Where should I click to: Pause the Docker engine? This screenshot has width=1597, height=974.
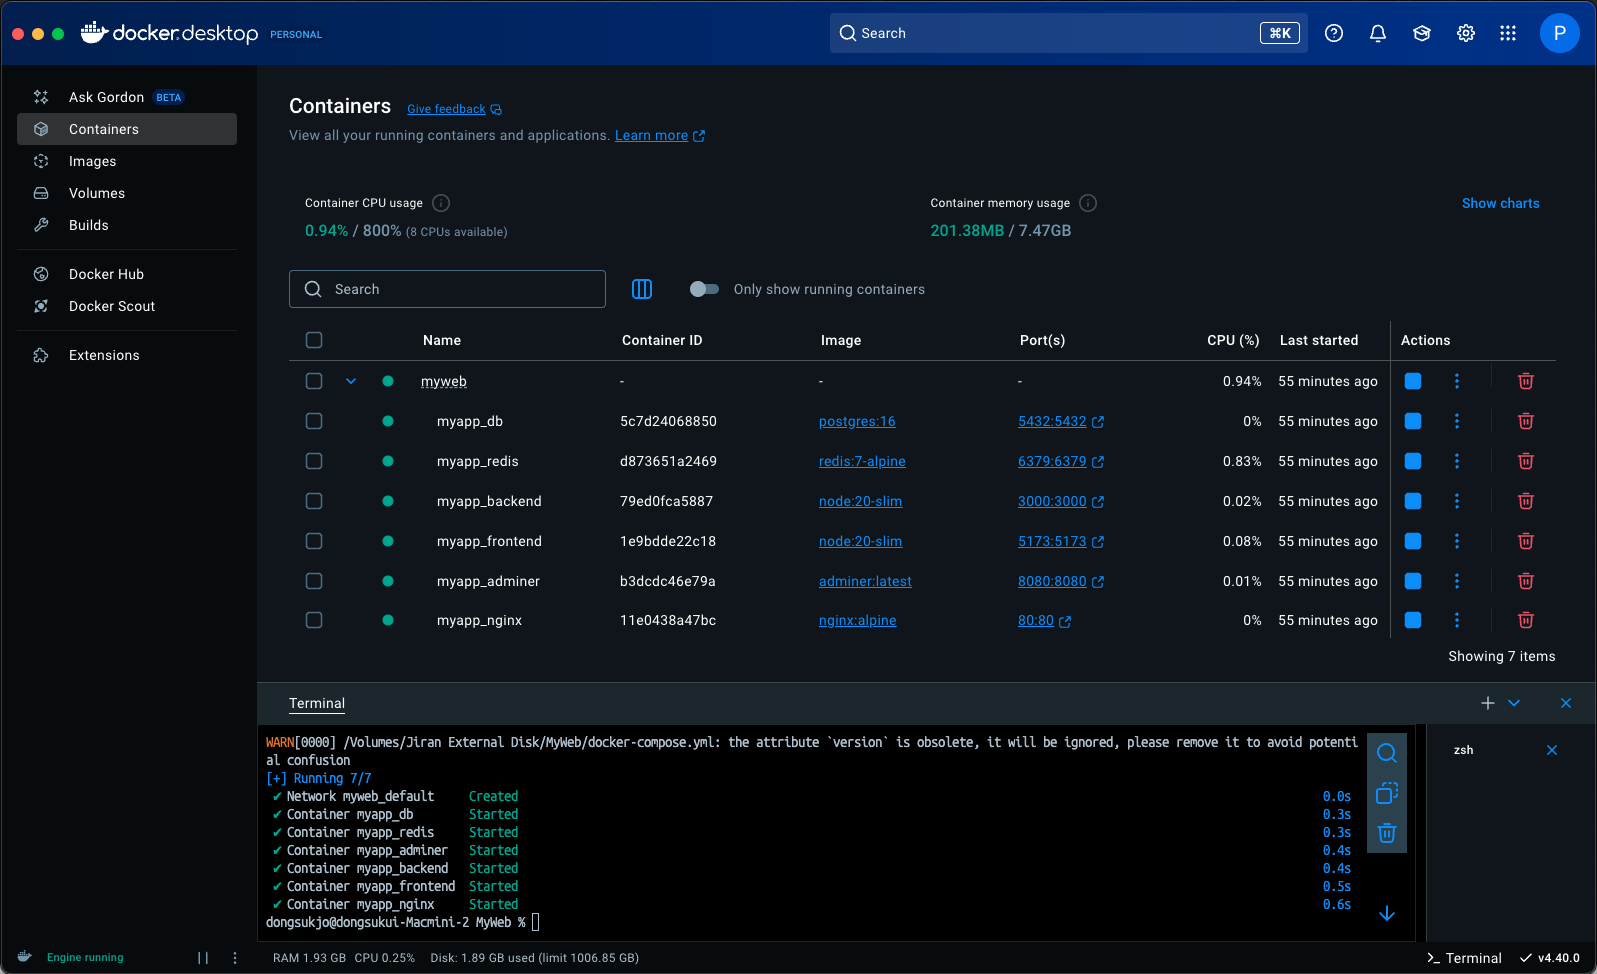[x=203, y=958]
